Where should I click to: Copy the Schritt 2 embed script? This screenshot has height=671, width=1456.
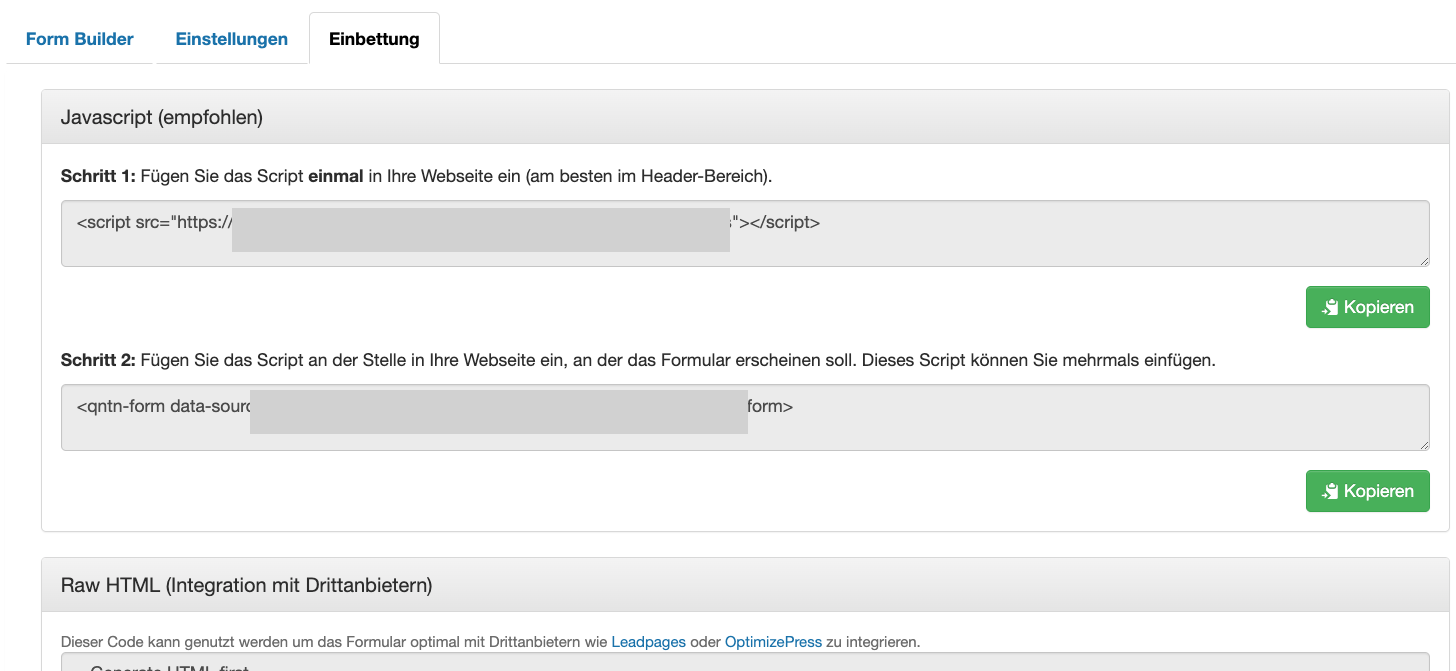tap(1367, 491)
